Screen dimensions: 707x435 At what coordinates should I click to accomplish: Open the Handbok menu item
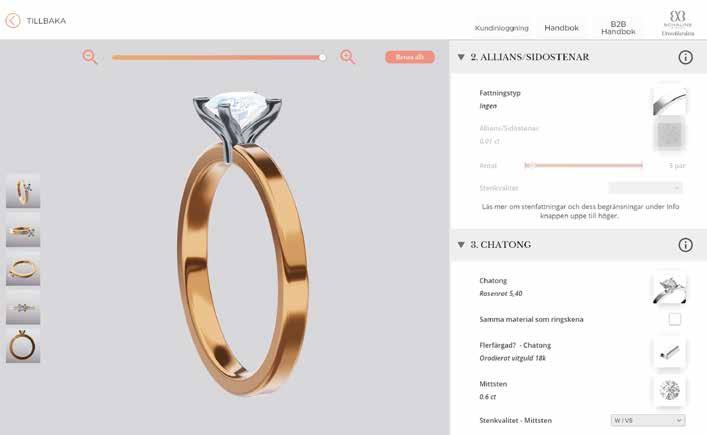[561, 28]
